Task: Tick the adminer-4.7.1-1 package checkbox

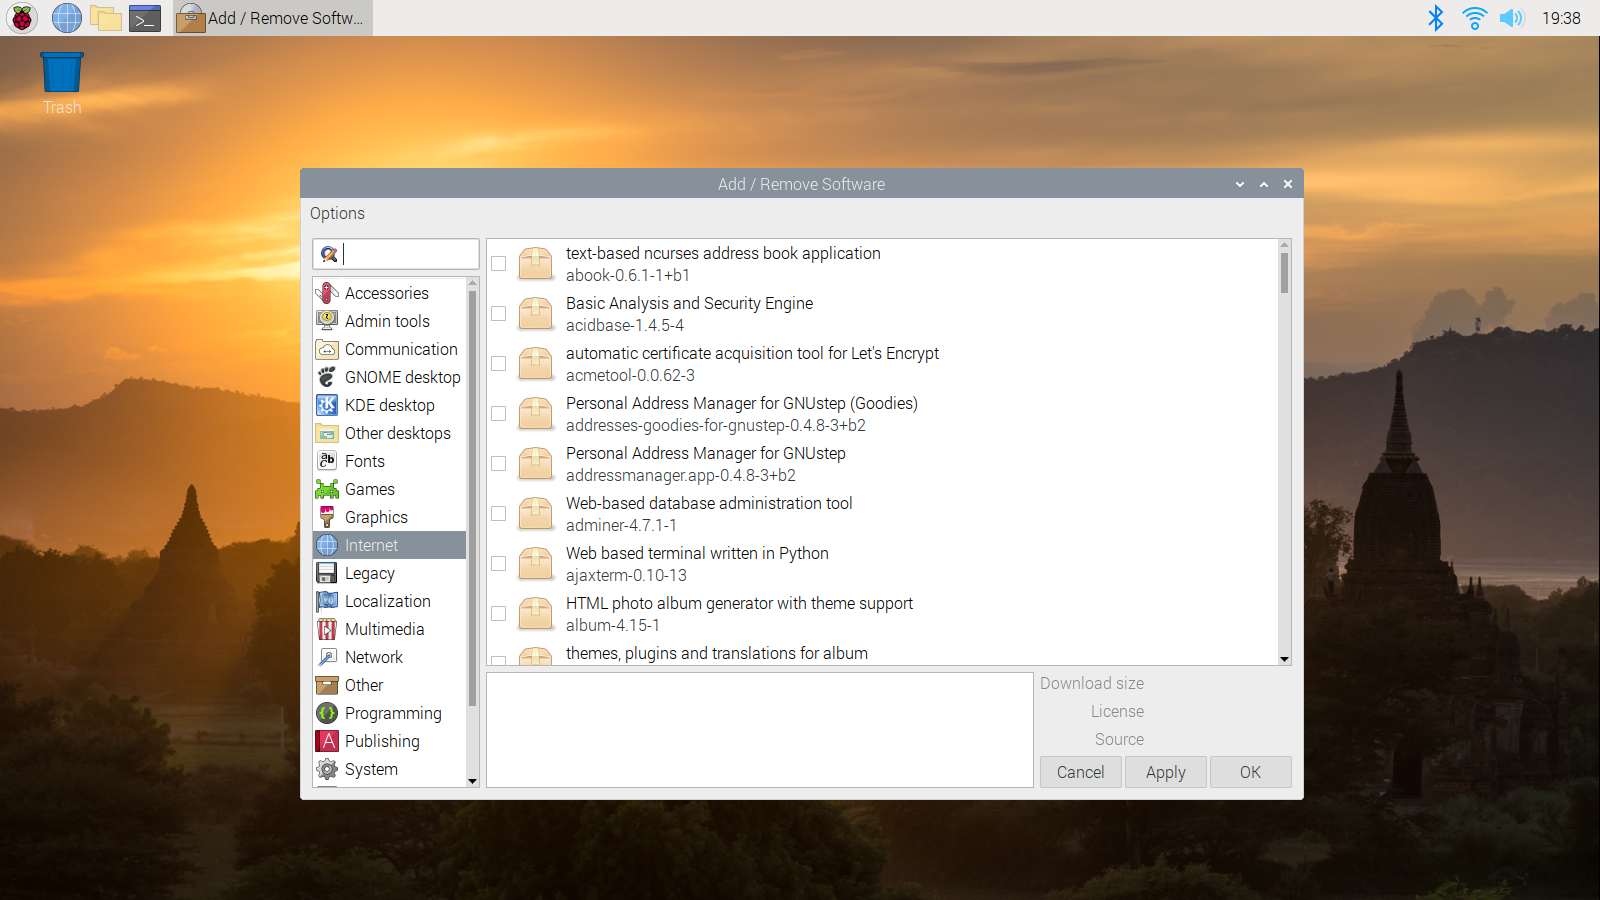Action: tap(499, 514)
